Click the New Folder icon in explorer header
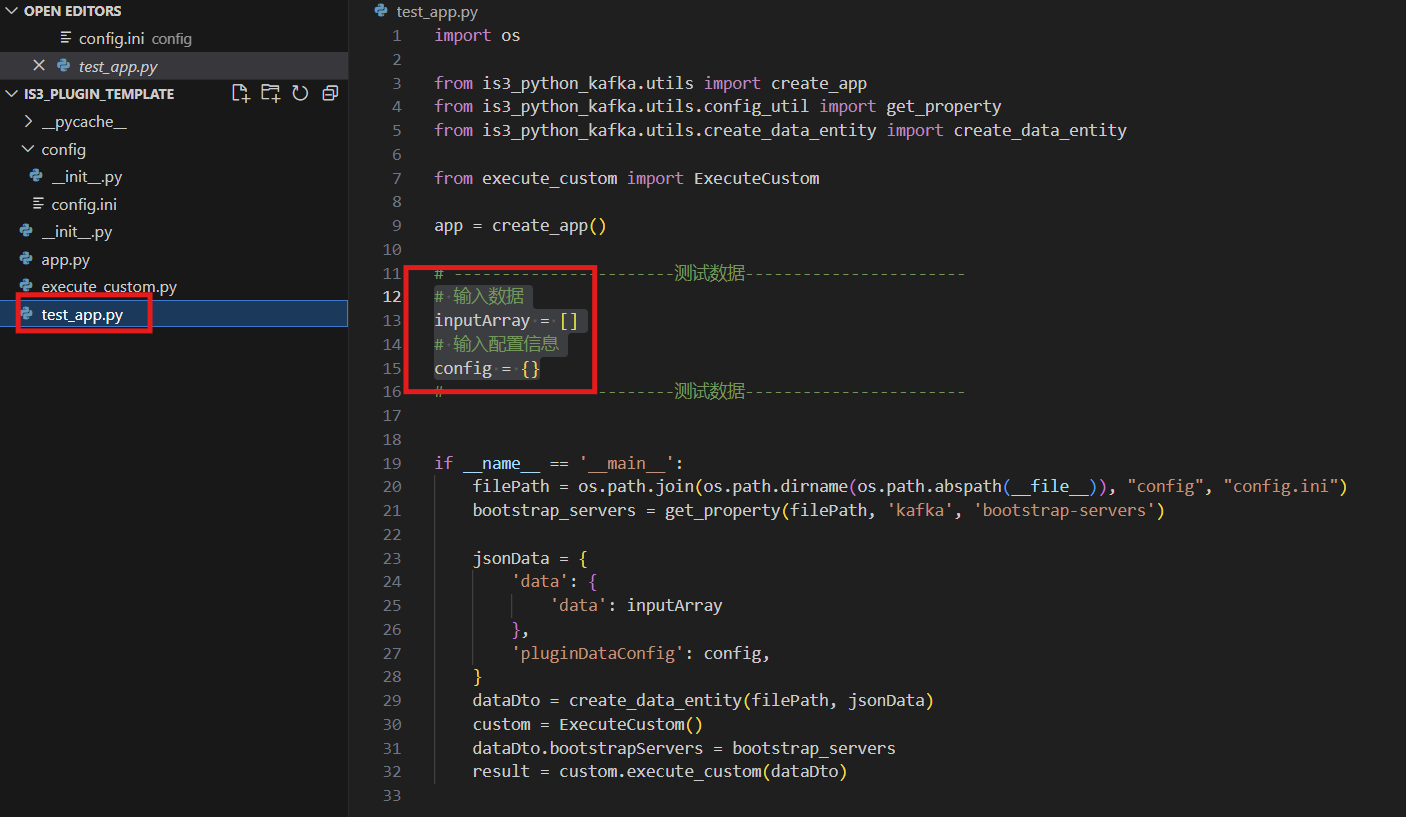This screenshot has width=1406, height=817. pos(270,93)
